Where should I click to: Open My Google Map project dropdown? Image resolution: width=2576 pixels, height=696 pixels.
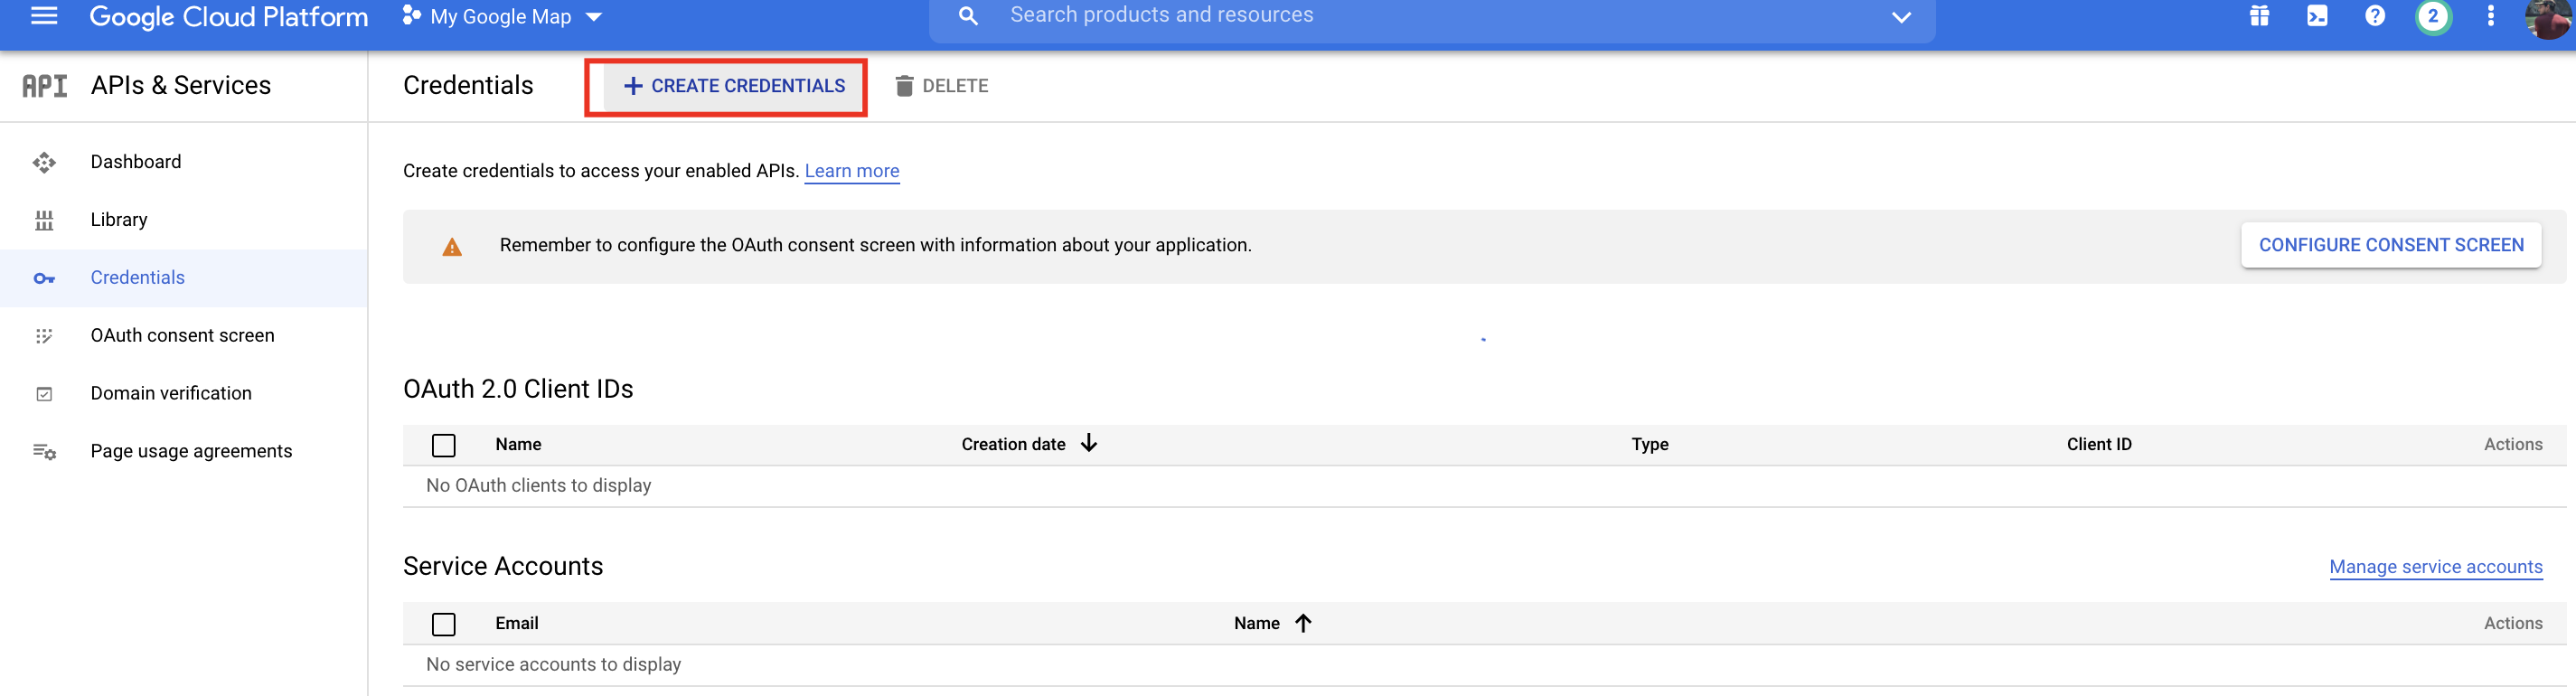tap(502, 16)
